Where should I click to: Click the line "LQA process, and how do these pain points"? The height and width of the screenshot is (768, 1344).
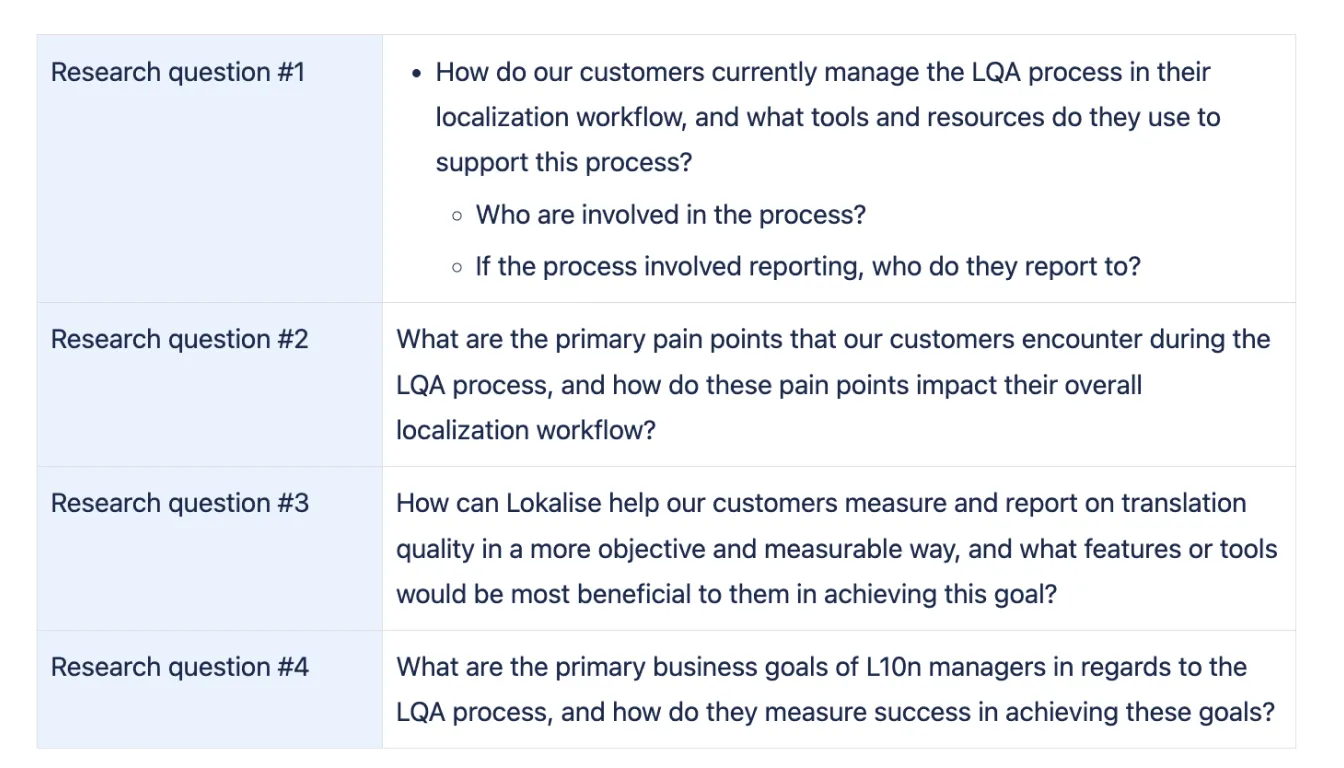coord(768,385)
